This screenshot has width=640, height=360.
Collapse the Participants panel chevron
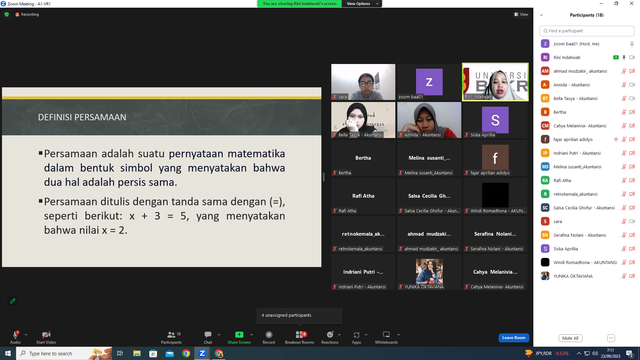[541, 15]
